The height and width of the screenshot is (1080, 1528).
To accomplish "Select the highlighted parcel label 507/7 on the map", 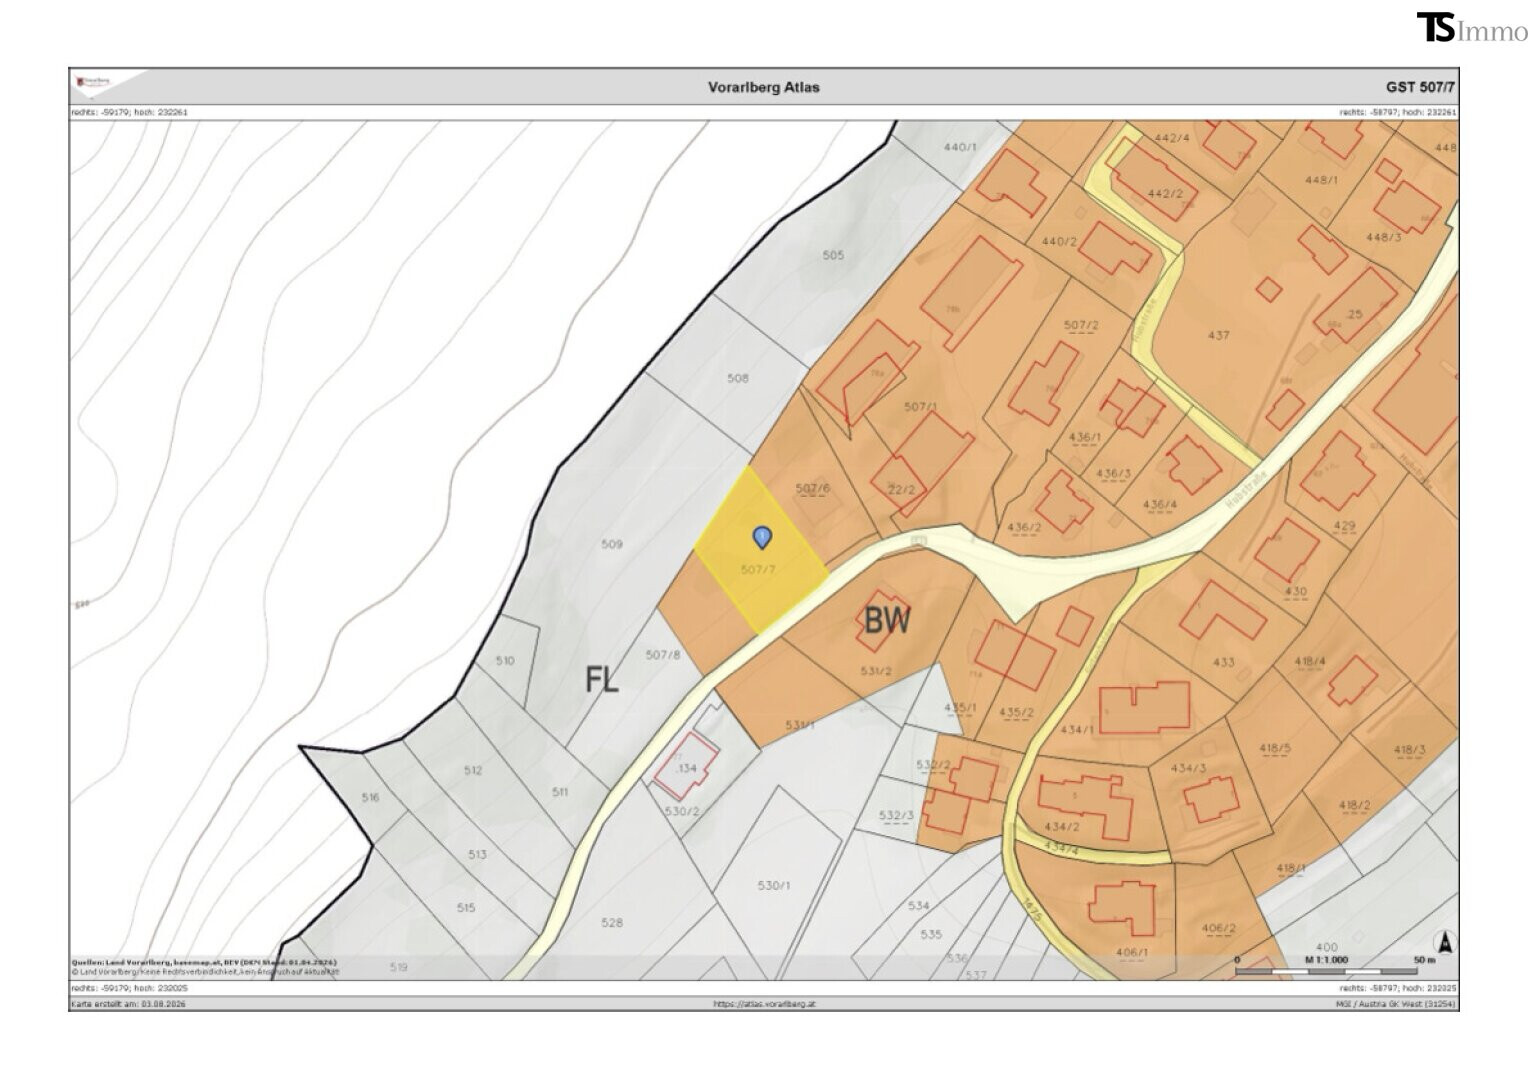I will (x=757, y=569).
